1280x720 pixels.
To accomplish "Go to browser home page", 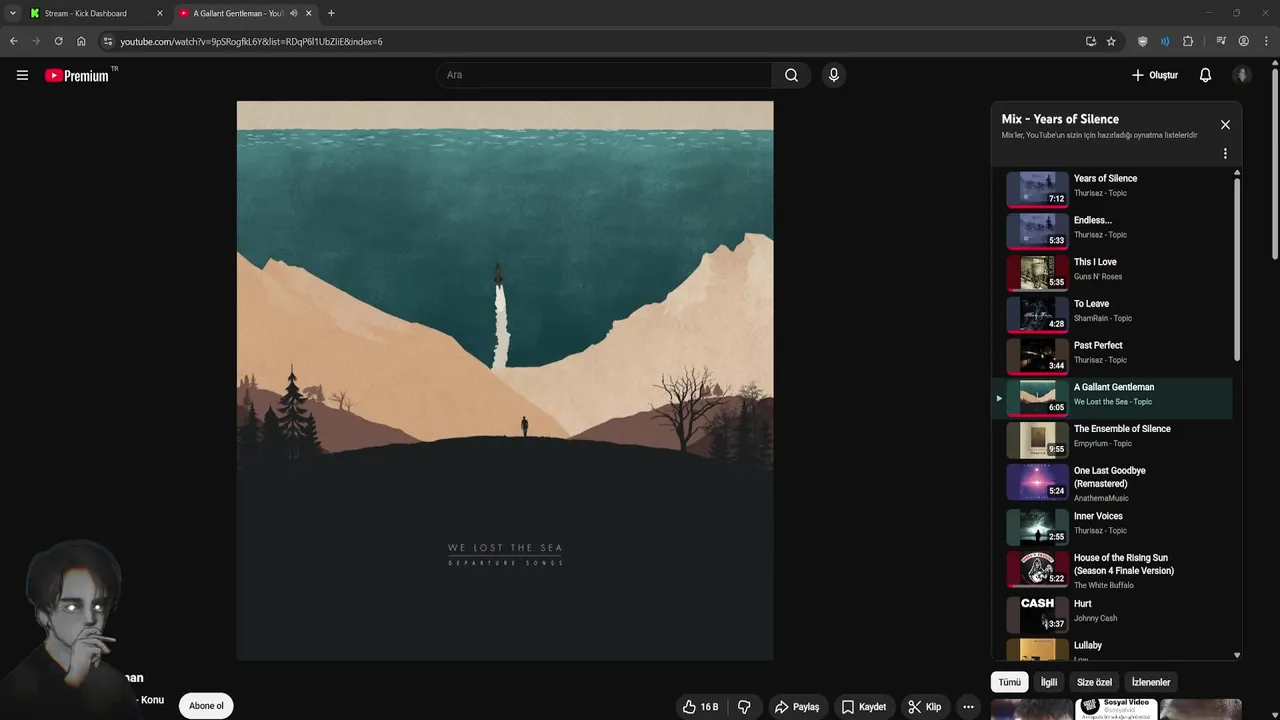I will (81, 41).
